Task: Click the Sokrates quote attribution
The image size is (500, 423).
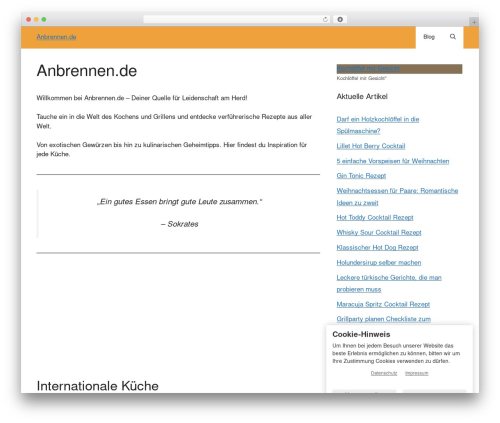Action: [180, 224]
